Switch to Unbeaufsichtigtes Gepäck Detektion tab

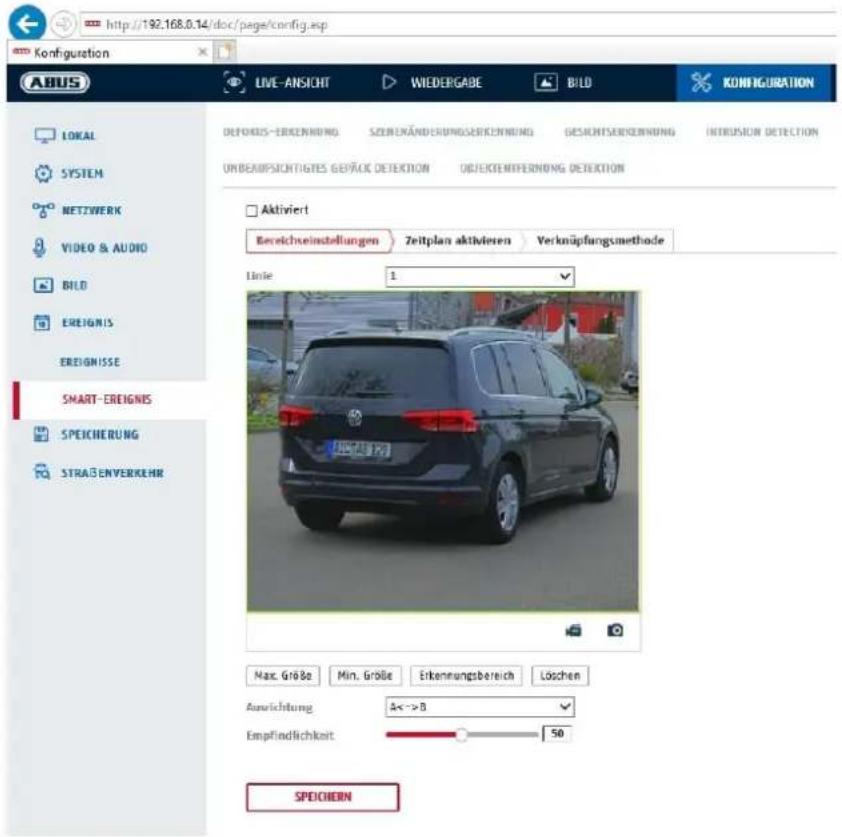click(326, 168)
